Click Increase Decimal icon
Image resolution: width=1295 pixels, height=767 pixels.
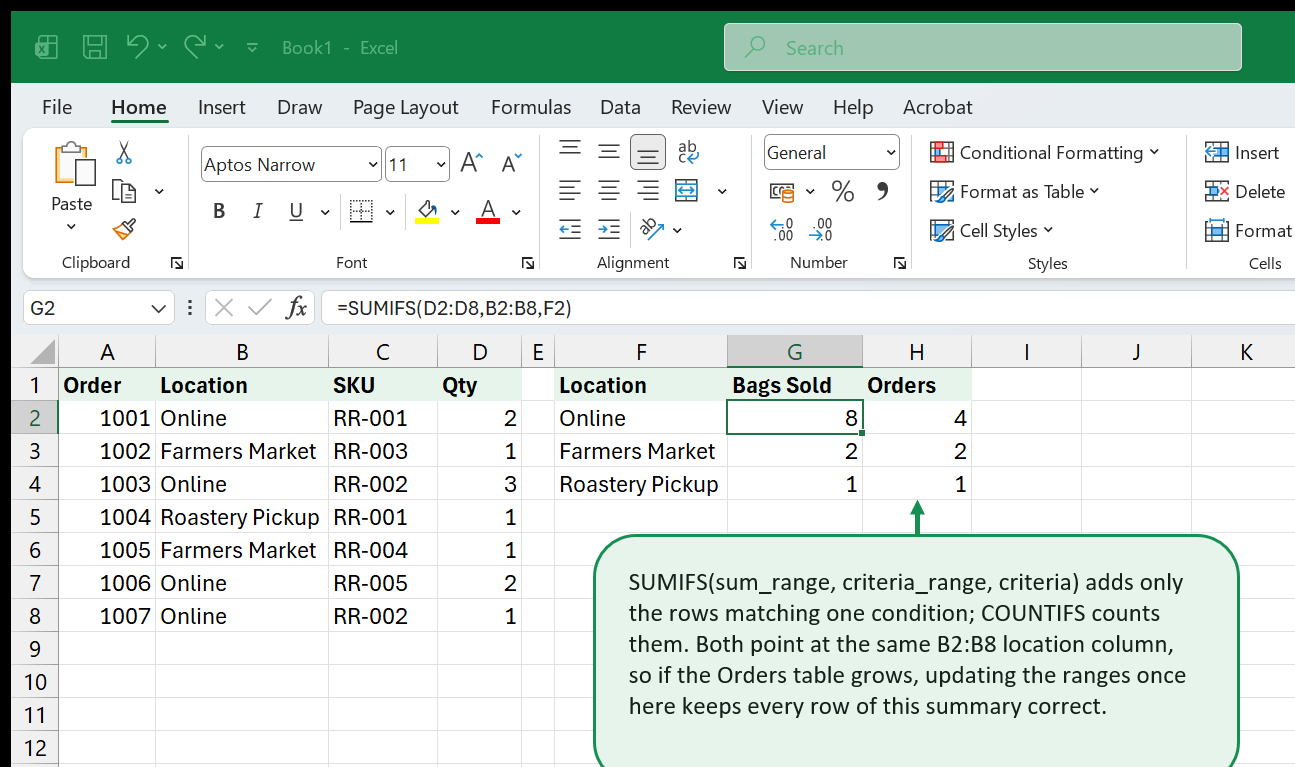pyautogui.click(x=782, y=230)
